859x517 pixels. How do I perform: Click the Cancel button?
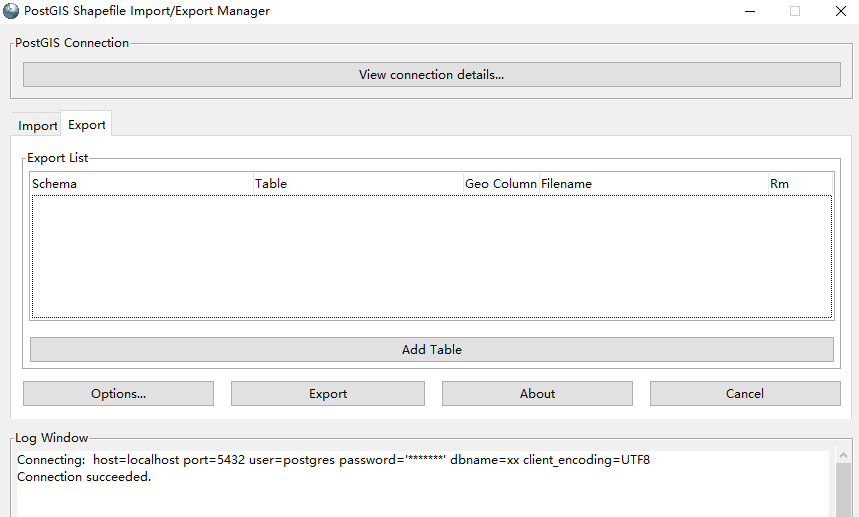click(x=745, y=394)
